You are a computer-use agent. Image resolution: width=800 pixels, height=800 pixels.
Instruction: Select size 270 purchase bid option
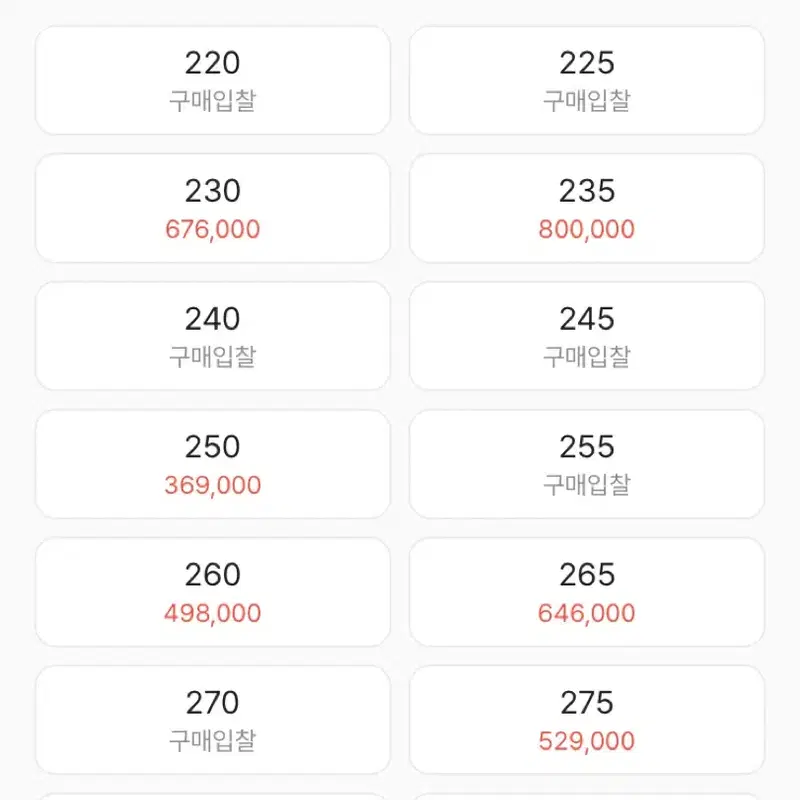click(x=212, y=720)
